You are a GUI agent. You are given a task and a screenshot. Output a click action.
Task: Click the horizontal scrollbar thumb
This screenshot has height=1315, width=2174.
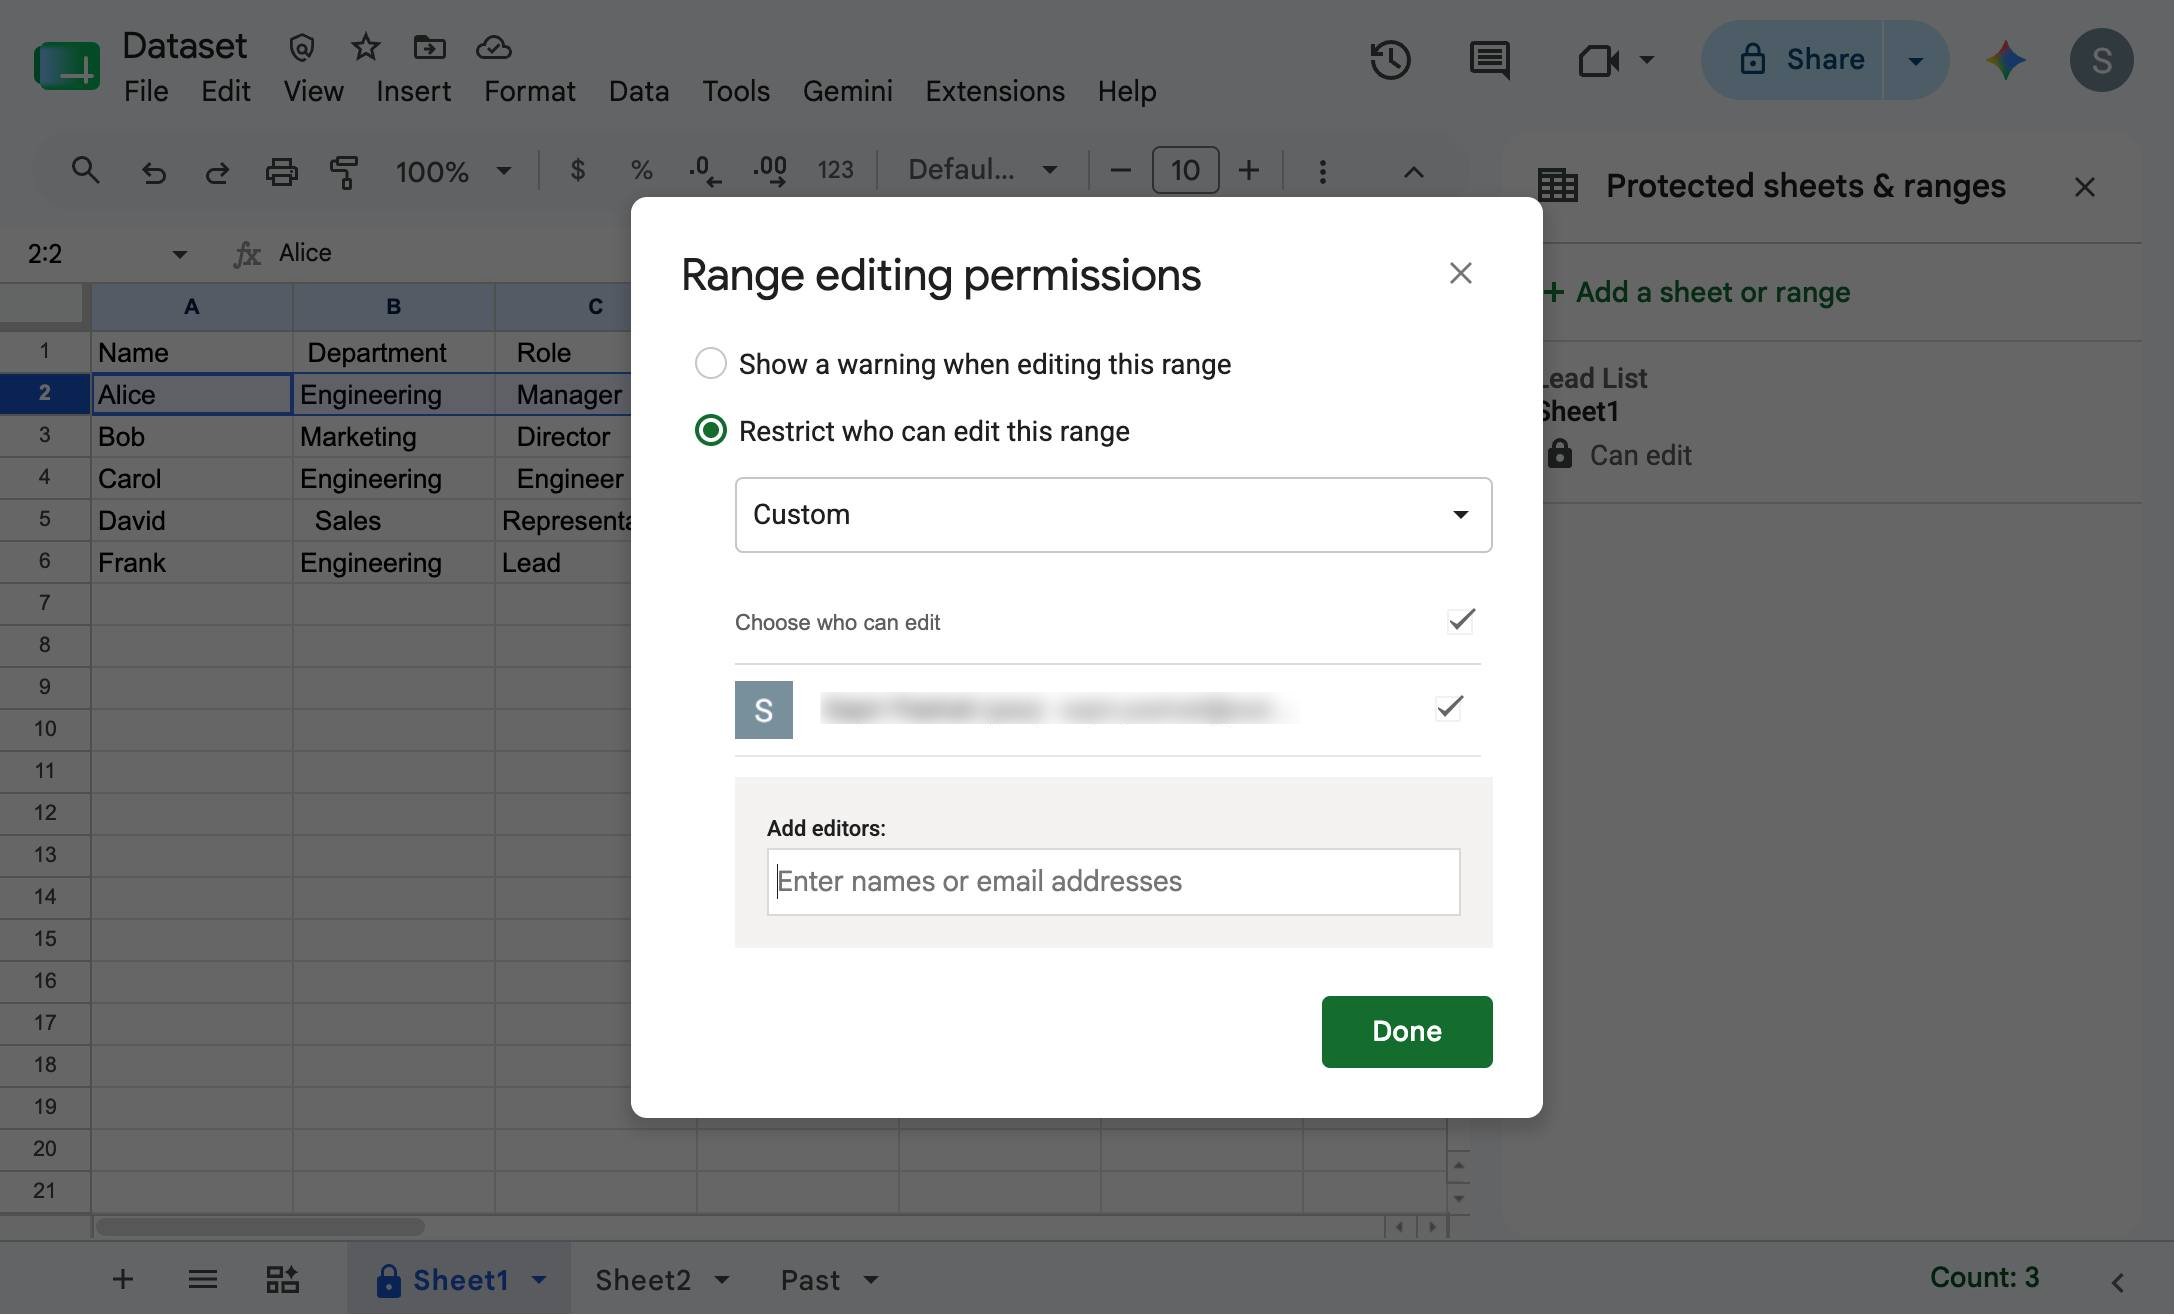[260, 1226]
